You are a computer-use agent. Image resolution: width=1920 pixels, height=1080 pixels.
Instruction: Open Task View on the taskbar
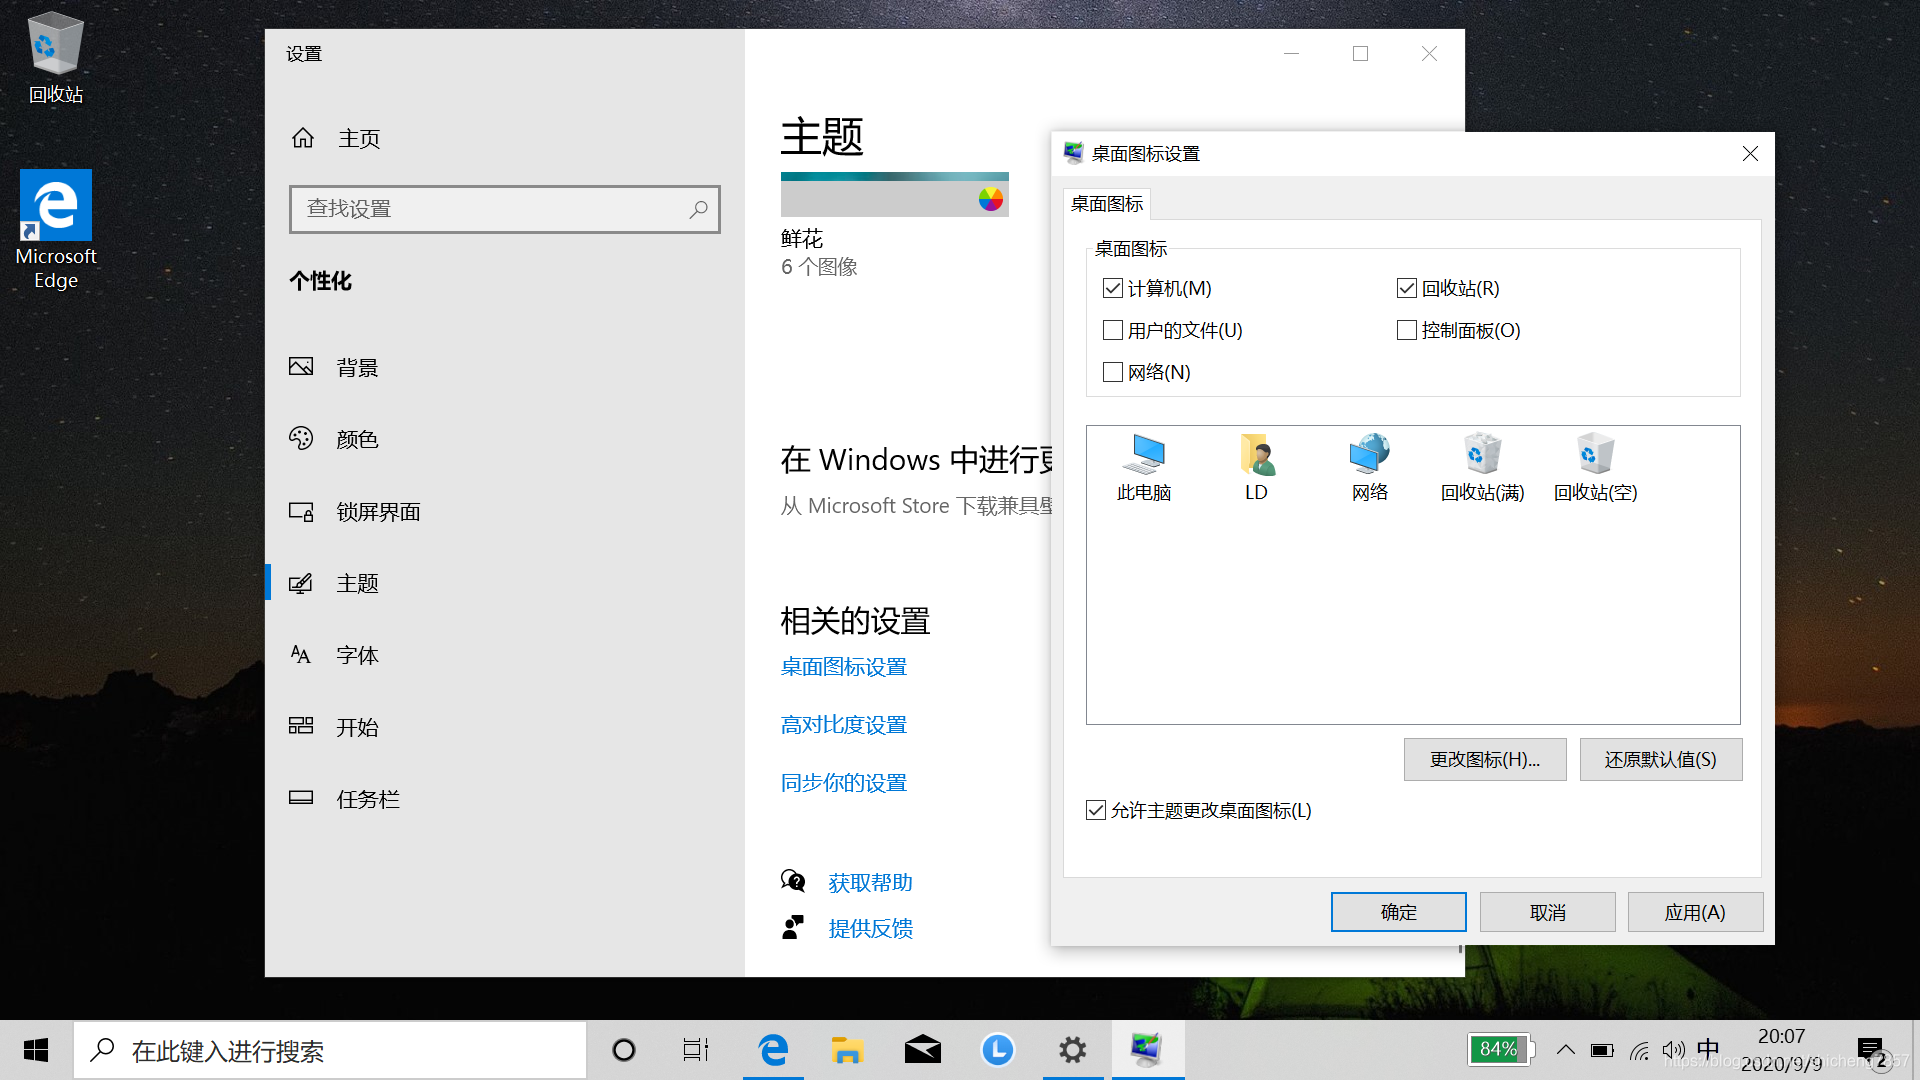[x=696, y=1050]
